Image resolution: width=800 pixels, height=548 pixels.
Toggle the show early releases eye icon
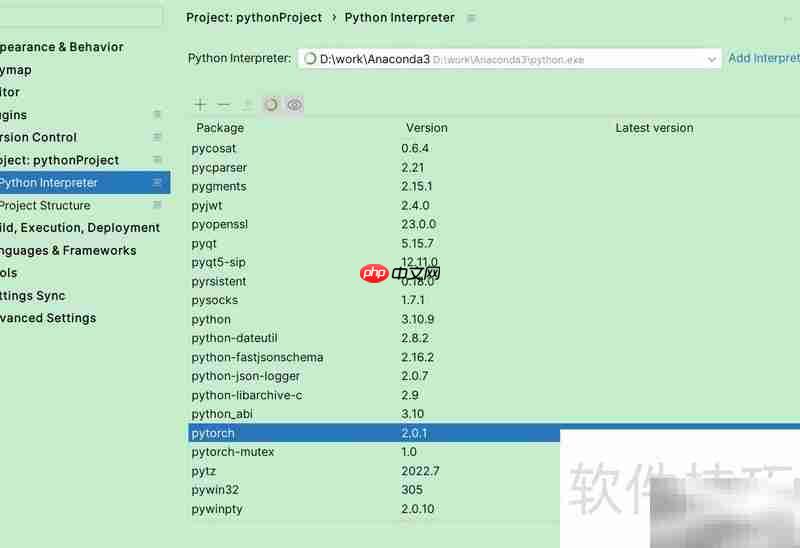tap(294, 105)
